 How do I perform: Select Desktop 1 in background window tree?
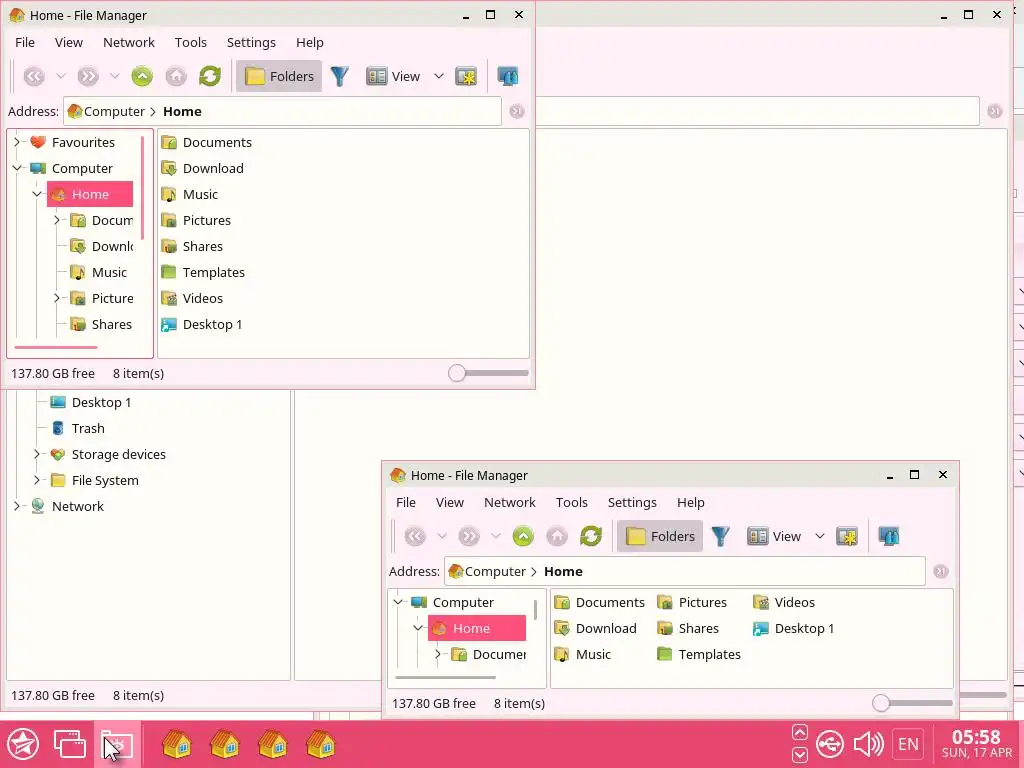[91, 402]
